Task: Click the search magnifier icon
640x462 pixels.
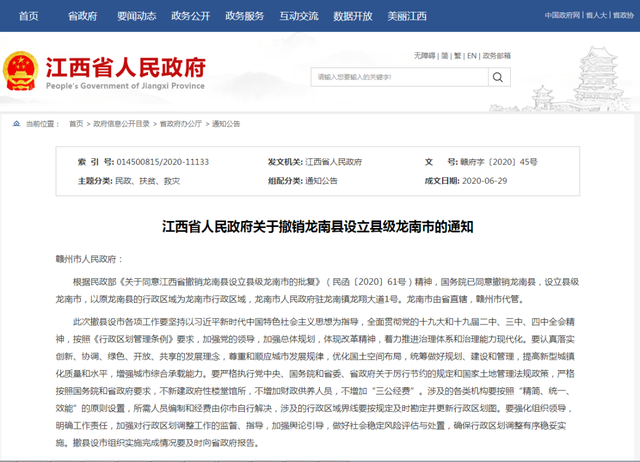Action: coord(498,77)
